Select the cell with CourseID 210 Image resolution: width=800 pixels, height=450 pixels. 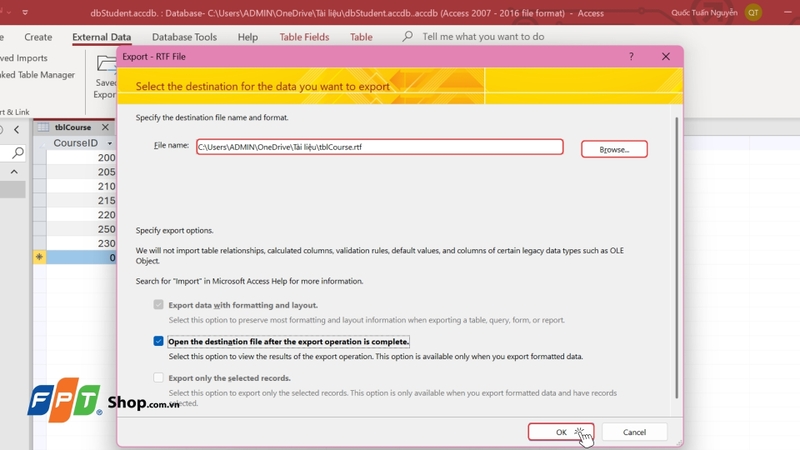pos(82,186)
